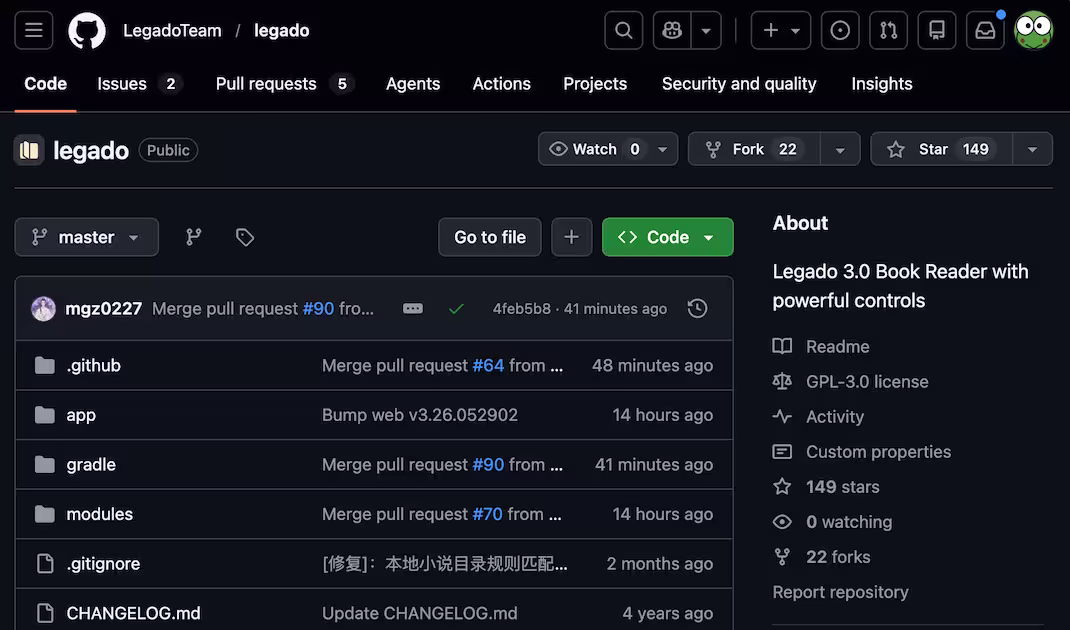The width and height of the screenshot is (1070, 630).
Task: Open Copilot chat icon
Action: pyautogui.click(x=672, y=31)
